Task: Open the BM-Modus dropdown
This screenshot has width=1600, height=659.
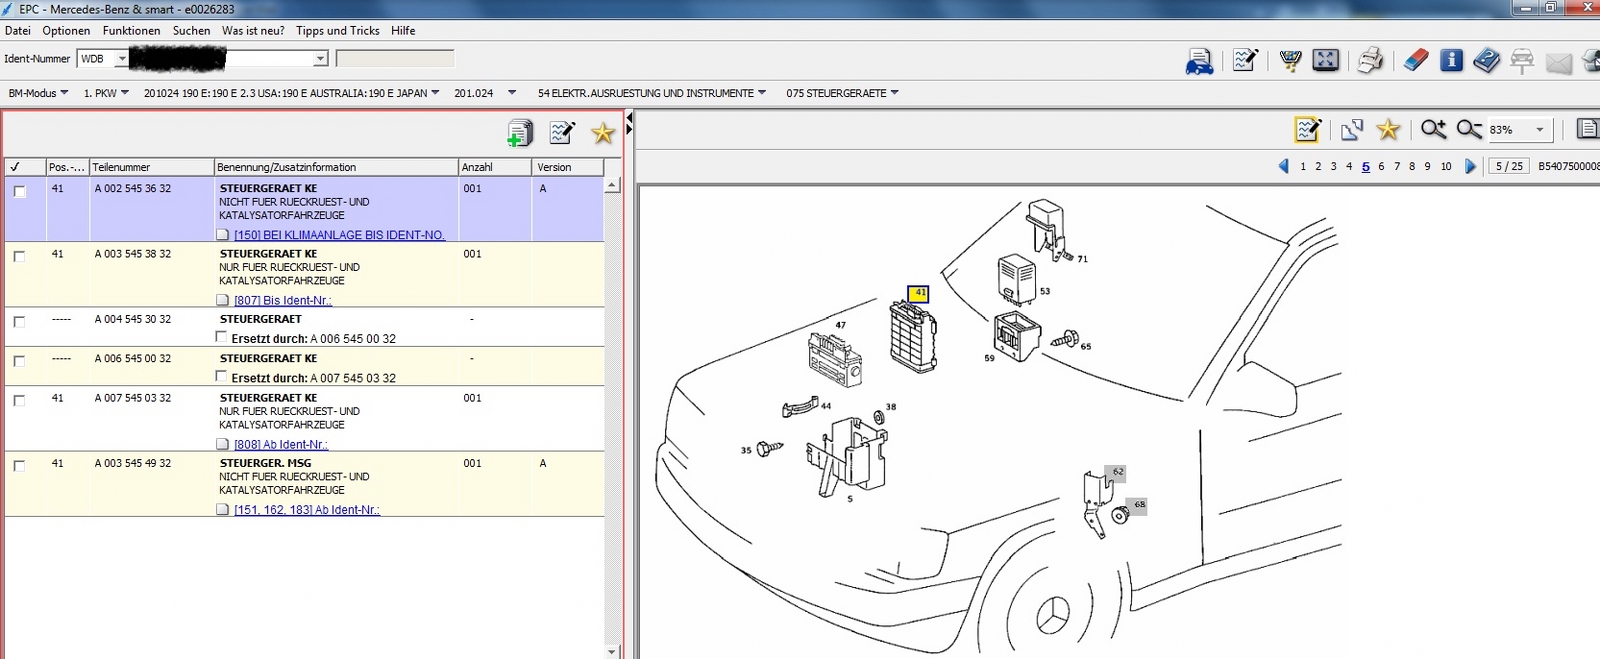Action: [x=38, y=93]
